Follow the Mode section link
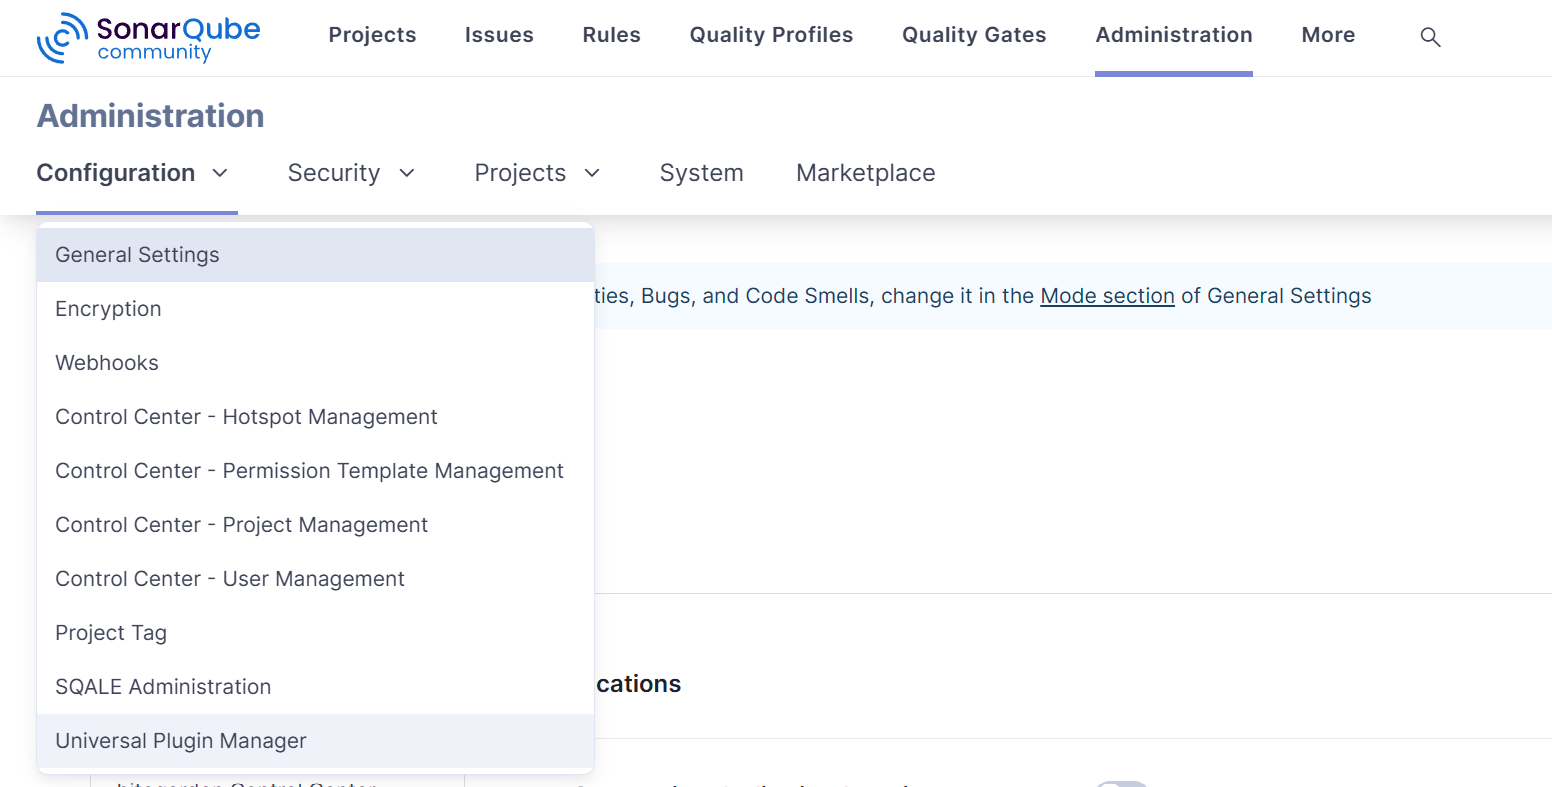The height and width of the screenshot is (787, 1552). click(x=1107, y=296)
